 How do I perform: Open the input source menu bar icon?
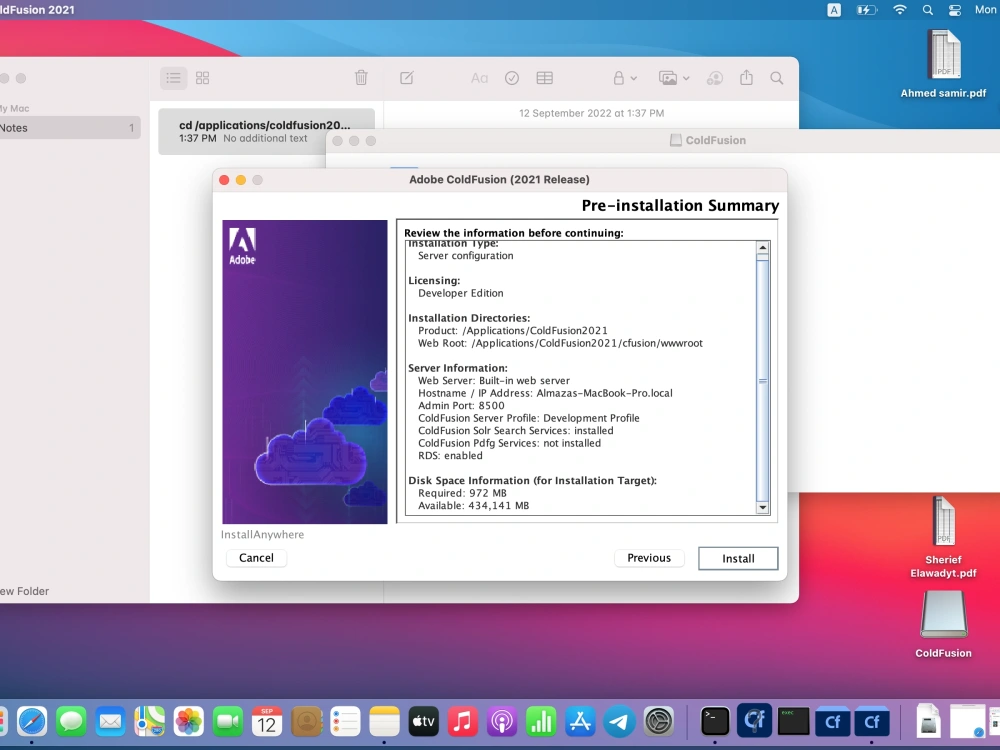(834, 10)
